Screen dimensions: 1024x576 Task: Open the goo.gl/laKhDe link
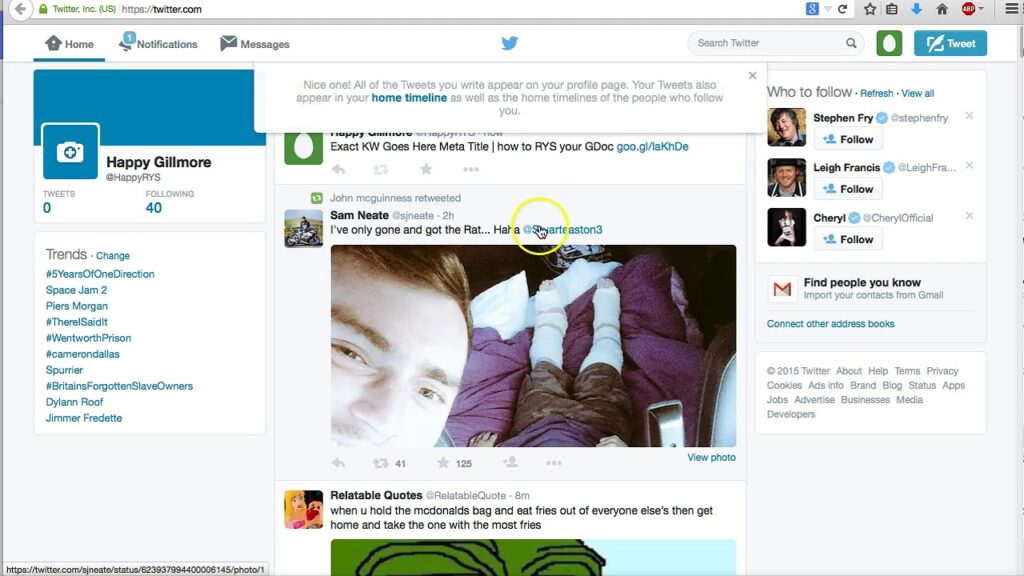(652, 146)
